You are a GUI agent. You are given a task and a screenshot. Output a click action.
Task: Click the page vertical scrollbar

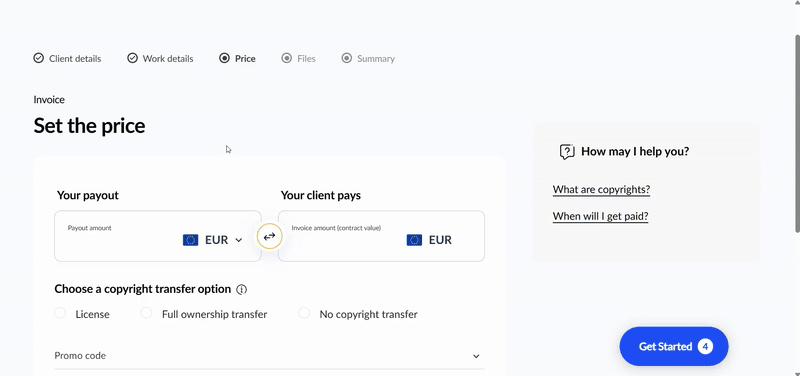point(797,133)
